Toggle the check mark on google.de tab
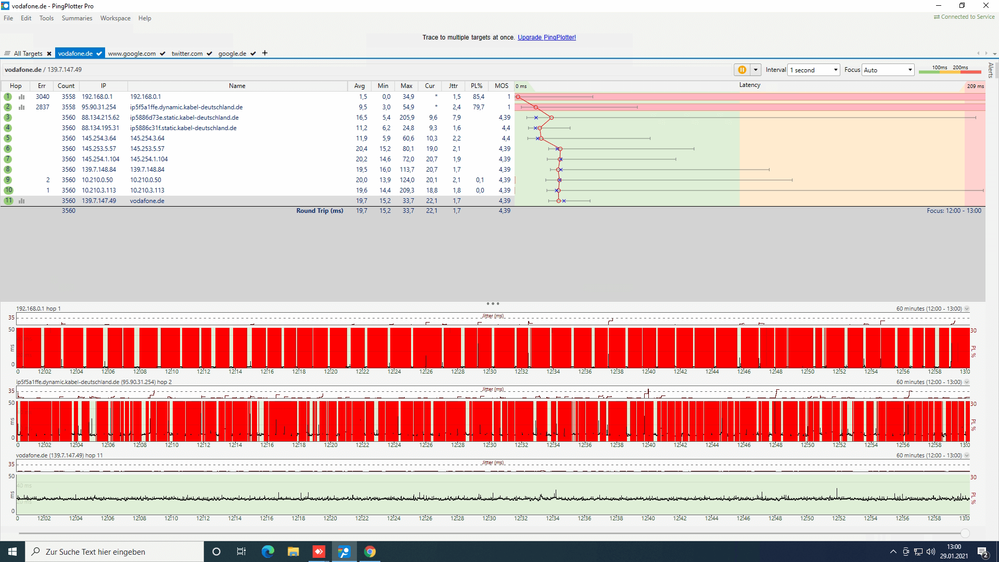The height and width of the screenshot is (562, 999). [x=253, y=54]
